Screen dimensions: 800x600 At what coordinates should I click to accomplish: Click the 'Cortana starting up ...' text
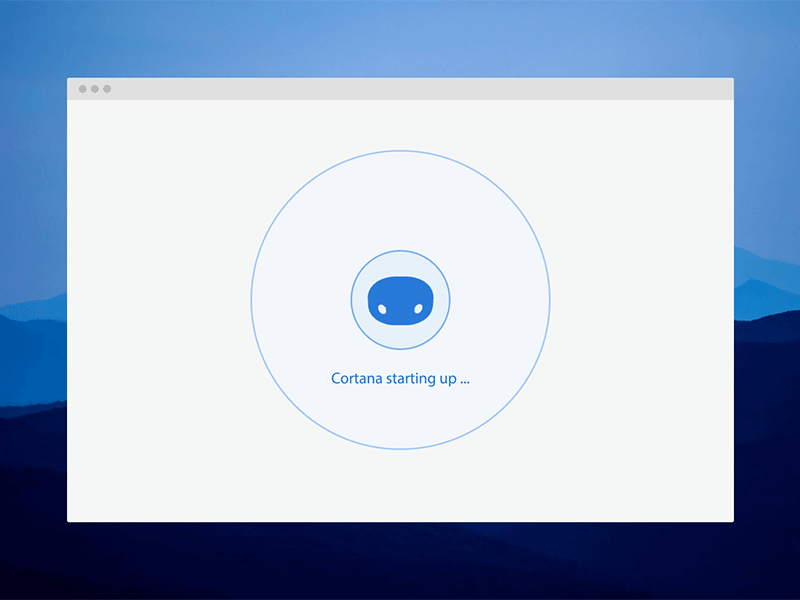(x=400, y=378)
